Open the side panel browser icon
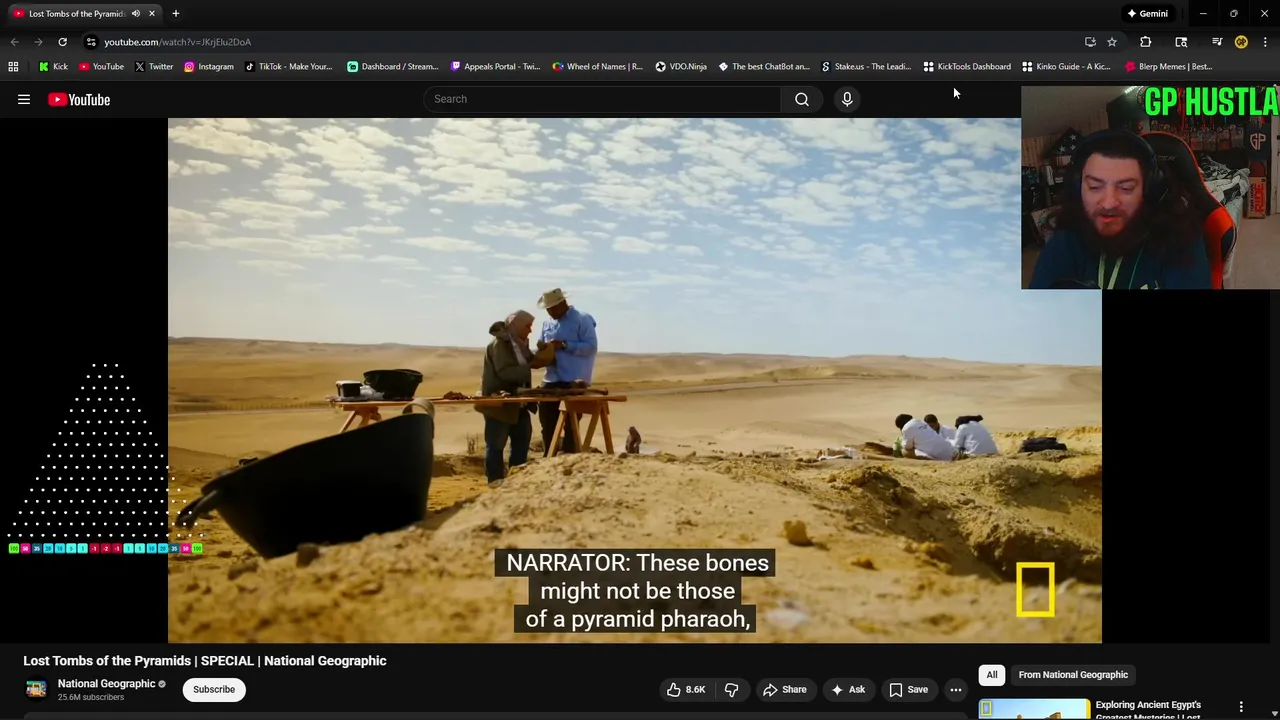The image size is (1280, 720). (x=1181, y=42)
